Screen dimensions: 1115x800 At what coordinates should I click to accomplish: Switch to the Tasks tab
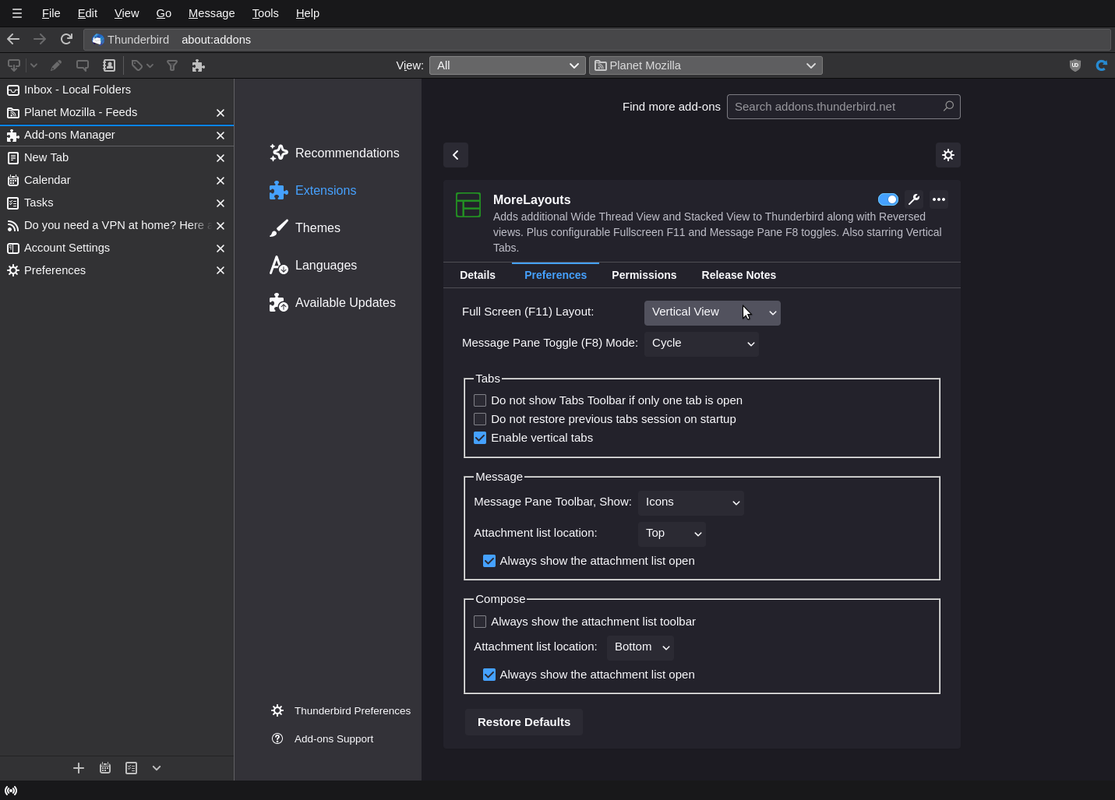pos(107,203)
